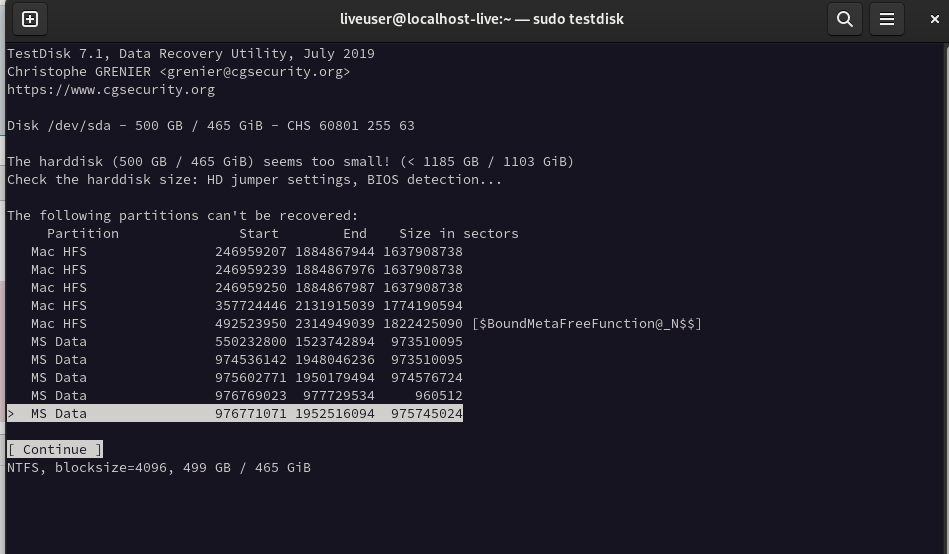Select MS Data row starting 974536142
Image resolution: width=949 pixels, height=554 pixels.
pyautogui.click(x=247, y=360)
